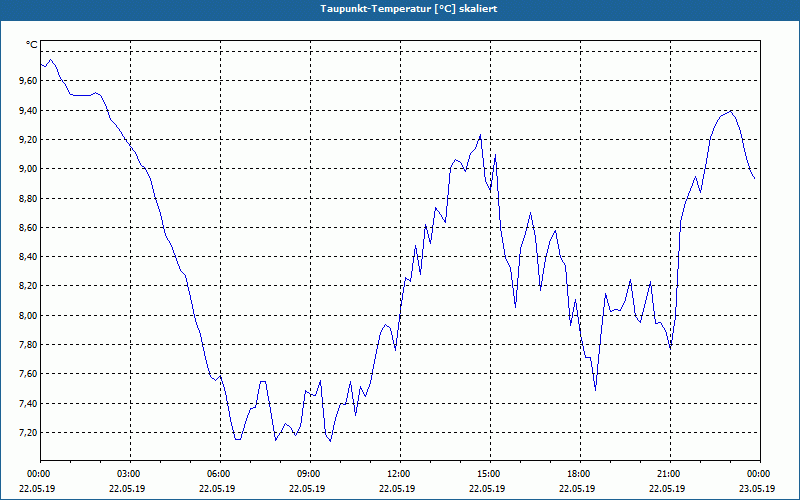Select the 7,20 y-axis value
This screenshot has width=800, height=500.
tap(28, 433)
